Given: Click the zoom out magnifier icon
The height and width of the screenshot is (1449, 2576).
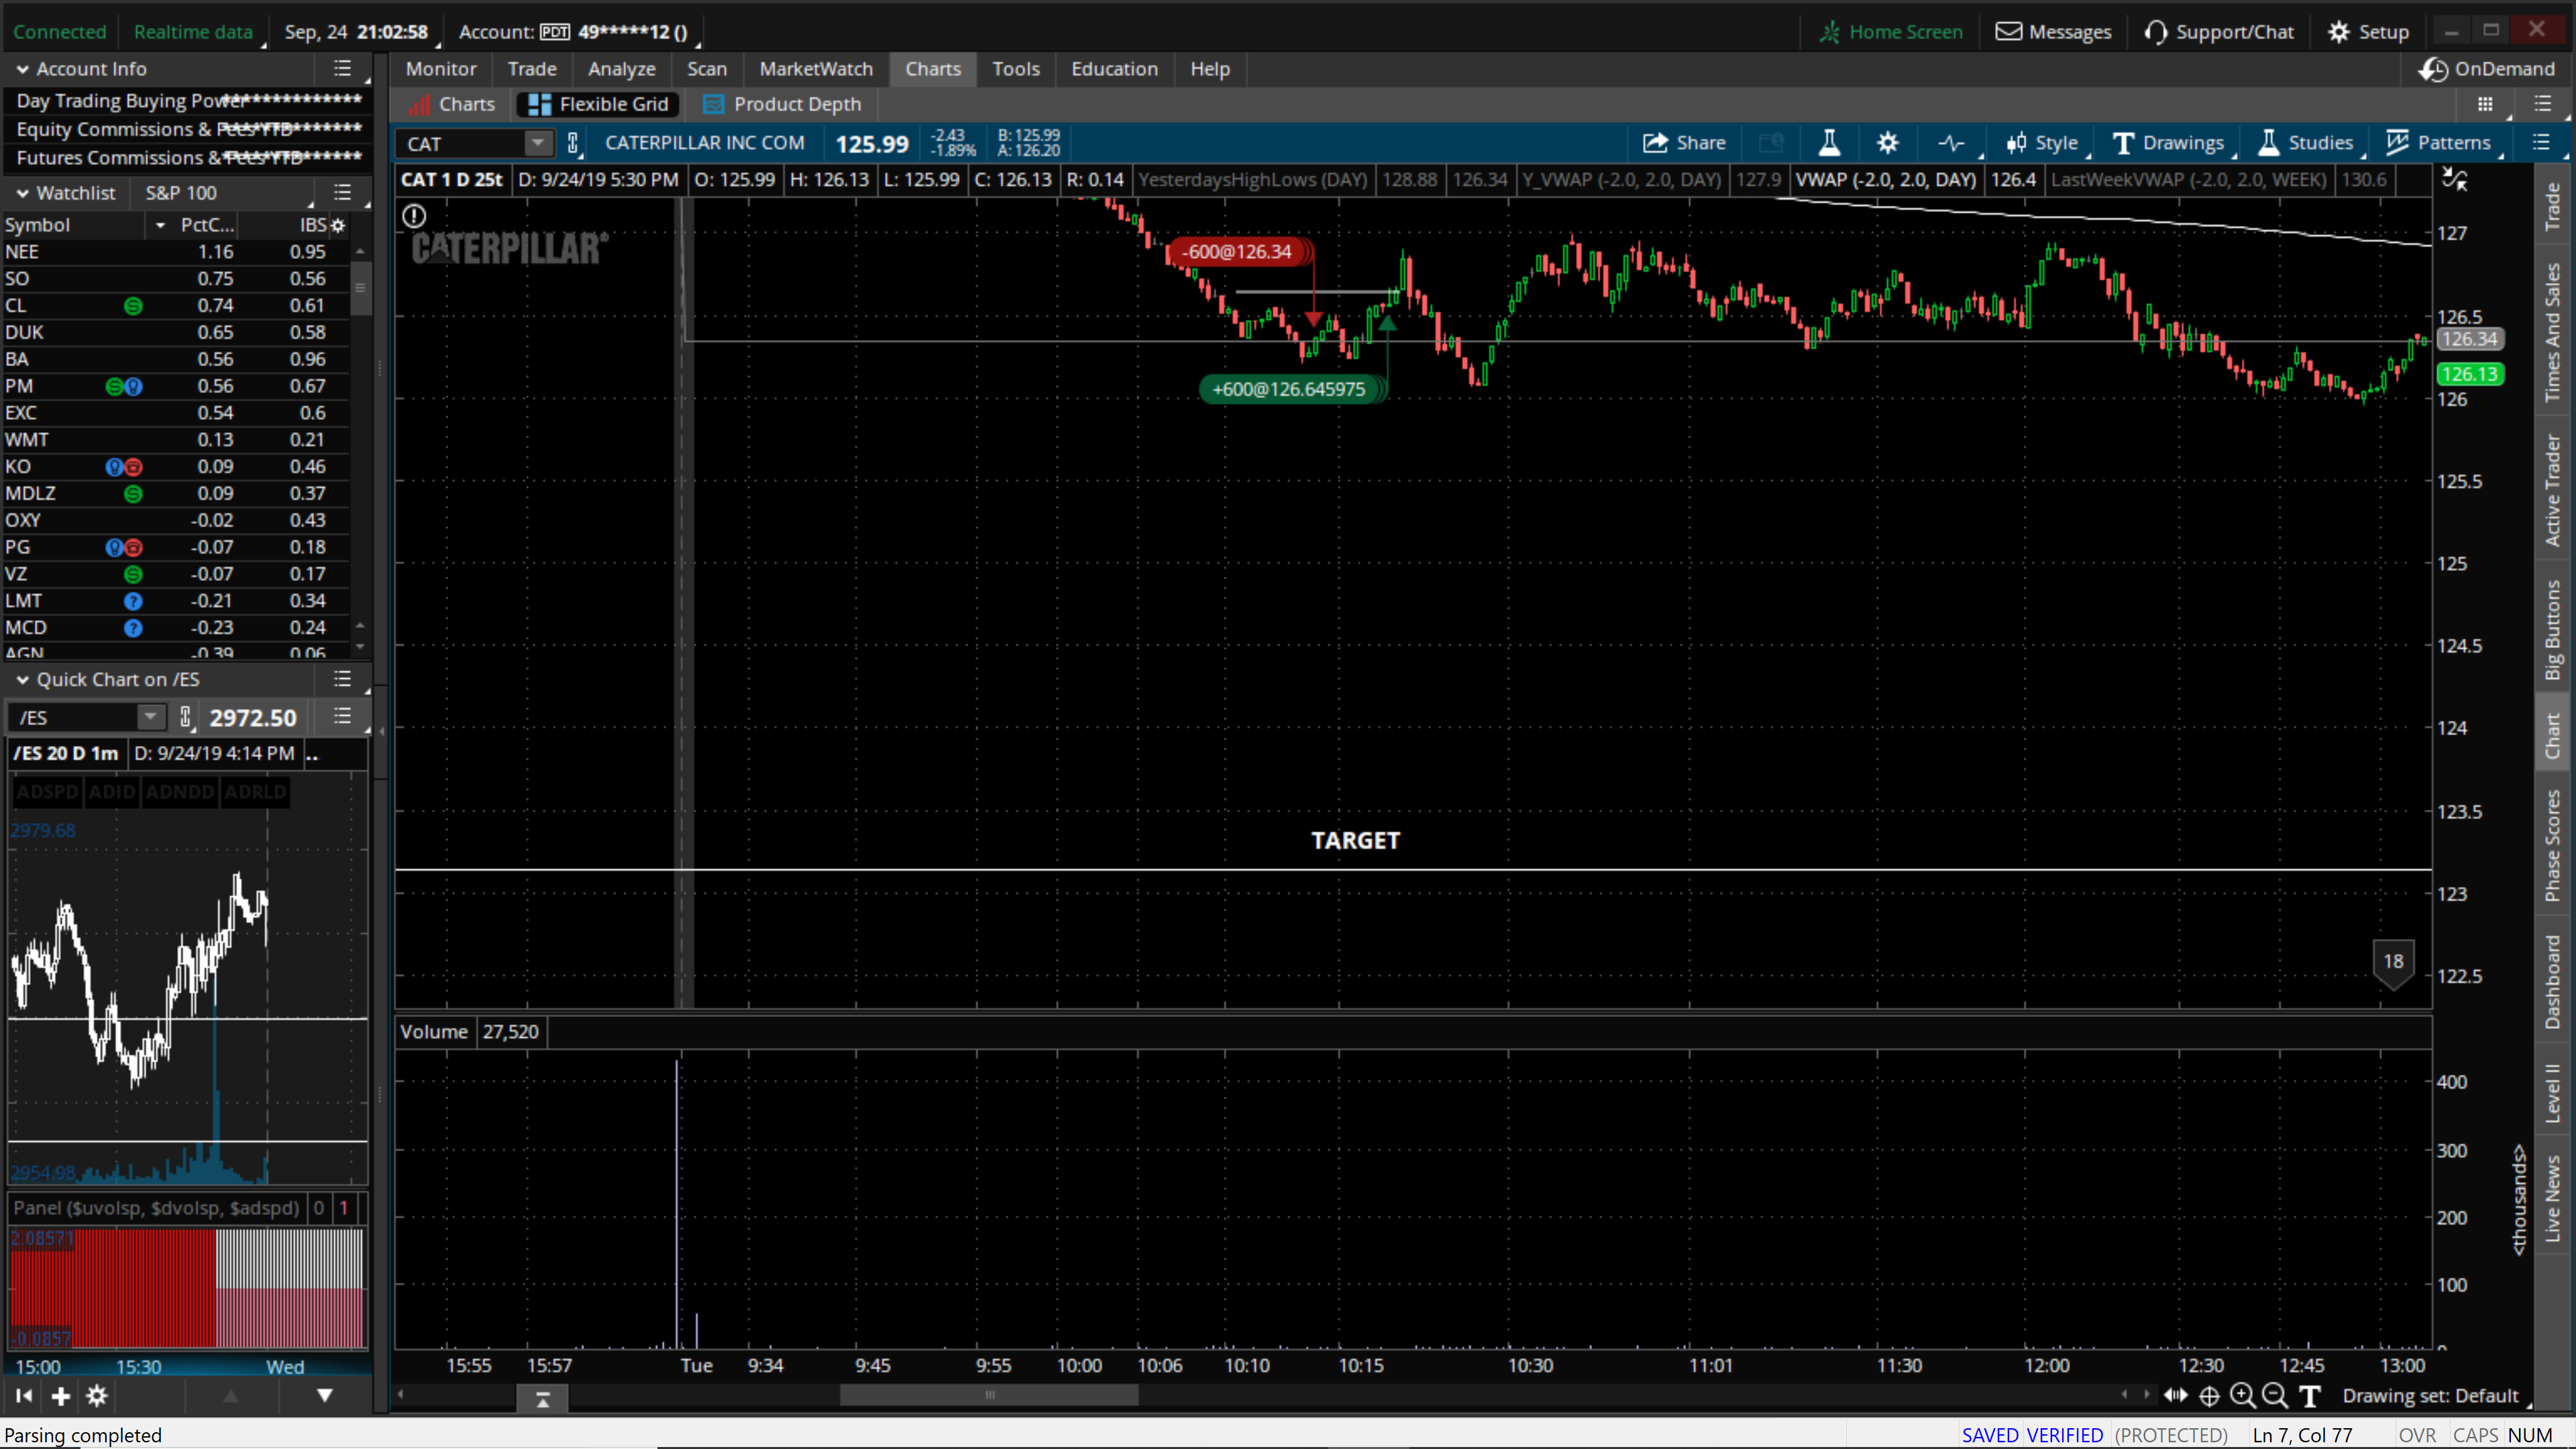Looking at the screenshot, I should pyautogui.click(x=2275, y=1395).
